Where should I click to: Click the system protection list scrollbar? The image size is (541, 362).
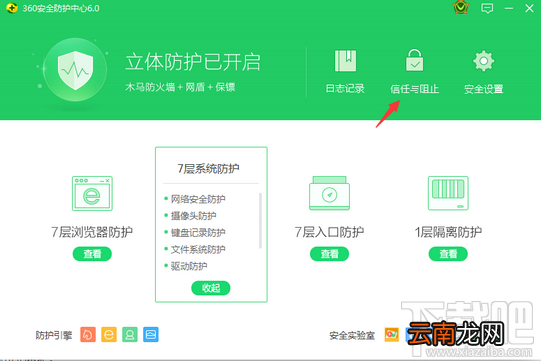[260, 221]
